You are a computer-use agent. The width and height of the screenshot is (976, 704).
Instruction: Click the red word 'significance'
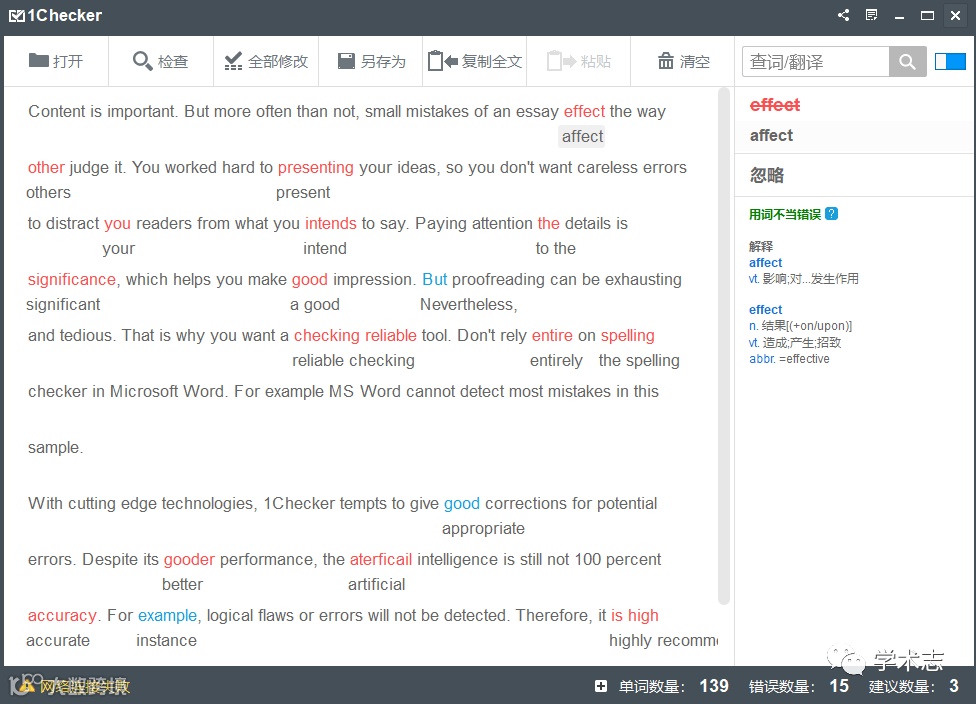pos(72,279)
